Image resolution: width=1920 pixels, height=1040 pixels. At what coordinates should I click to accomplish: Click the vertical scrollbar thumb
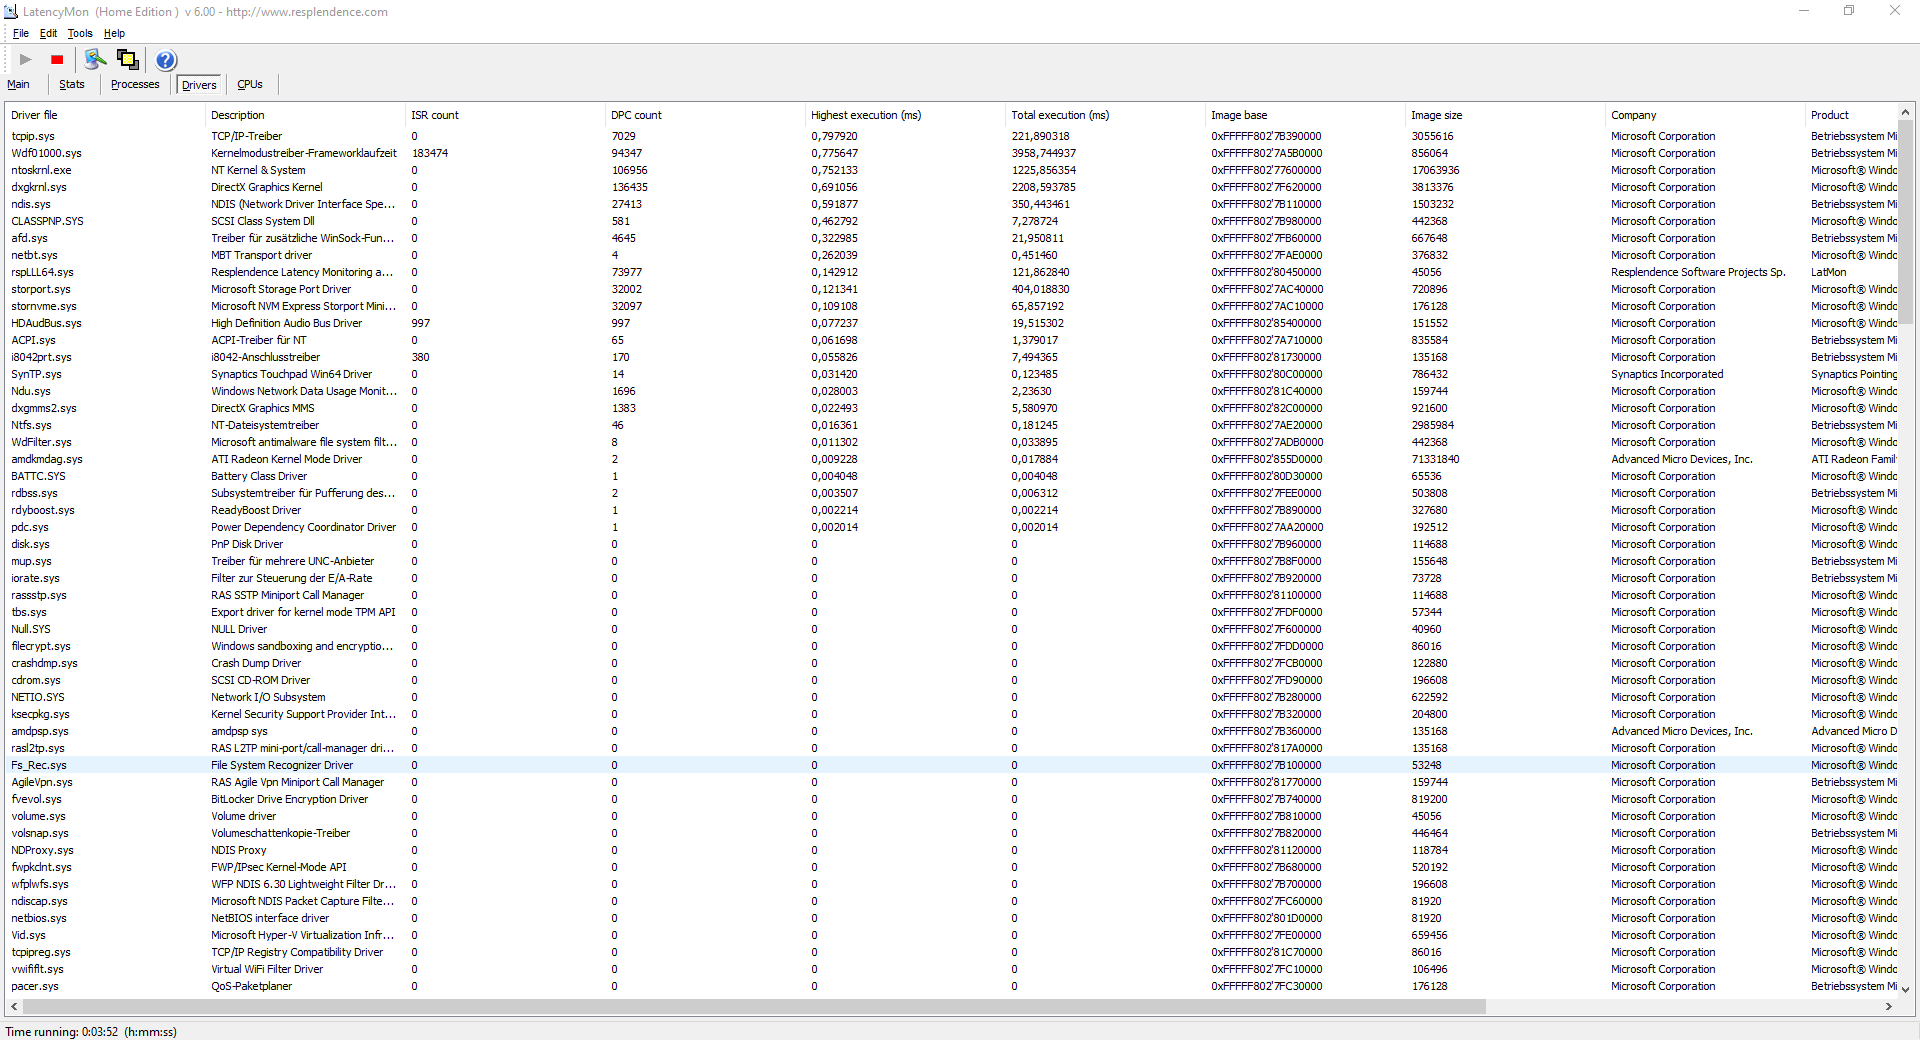point(1906,223)
